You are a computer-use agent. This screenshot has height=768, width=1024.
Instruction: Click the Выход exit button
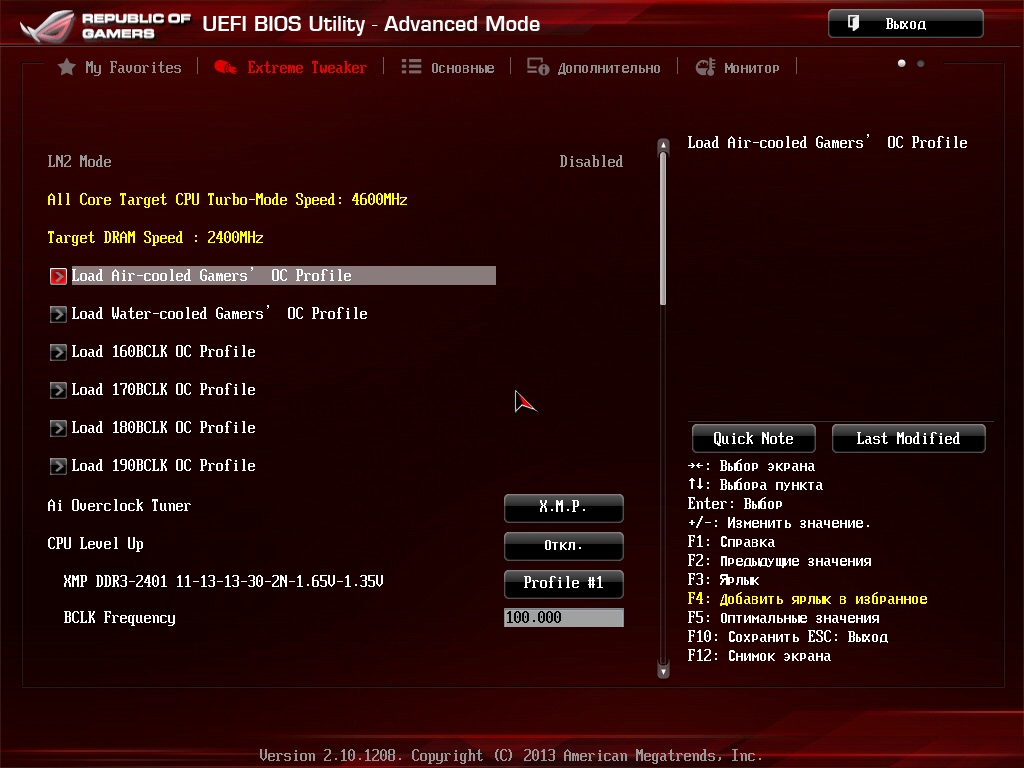905,24
